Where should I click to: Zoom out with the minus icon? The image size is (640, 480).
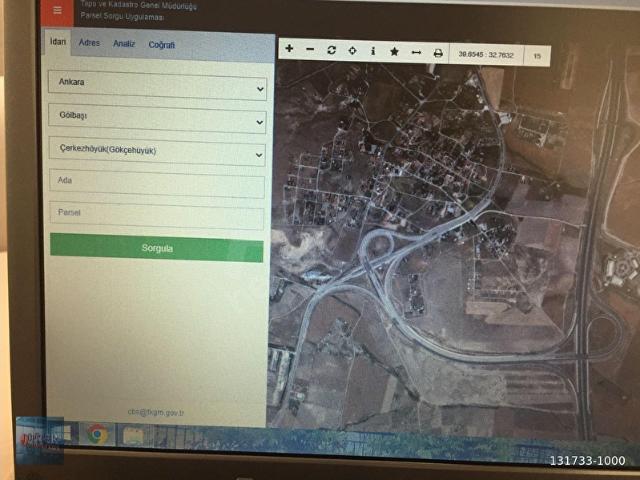[310, 49]
